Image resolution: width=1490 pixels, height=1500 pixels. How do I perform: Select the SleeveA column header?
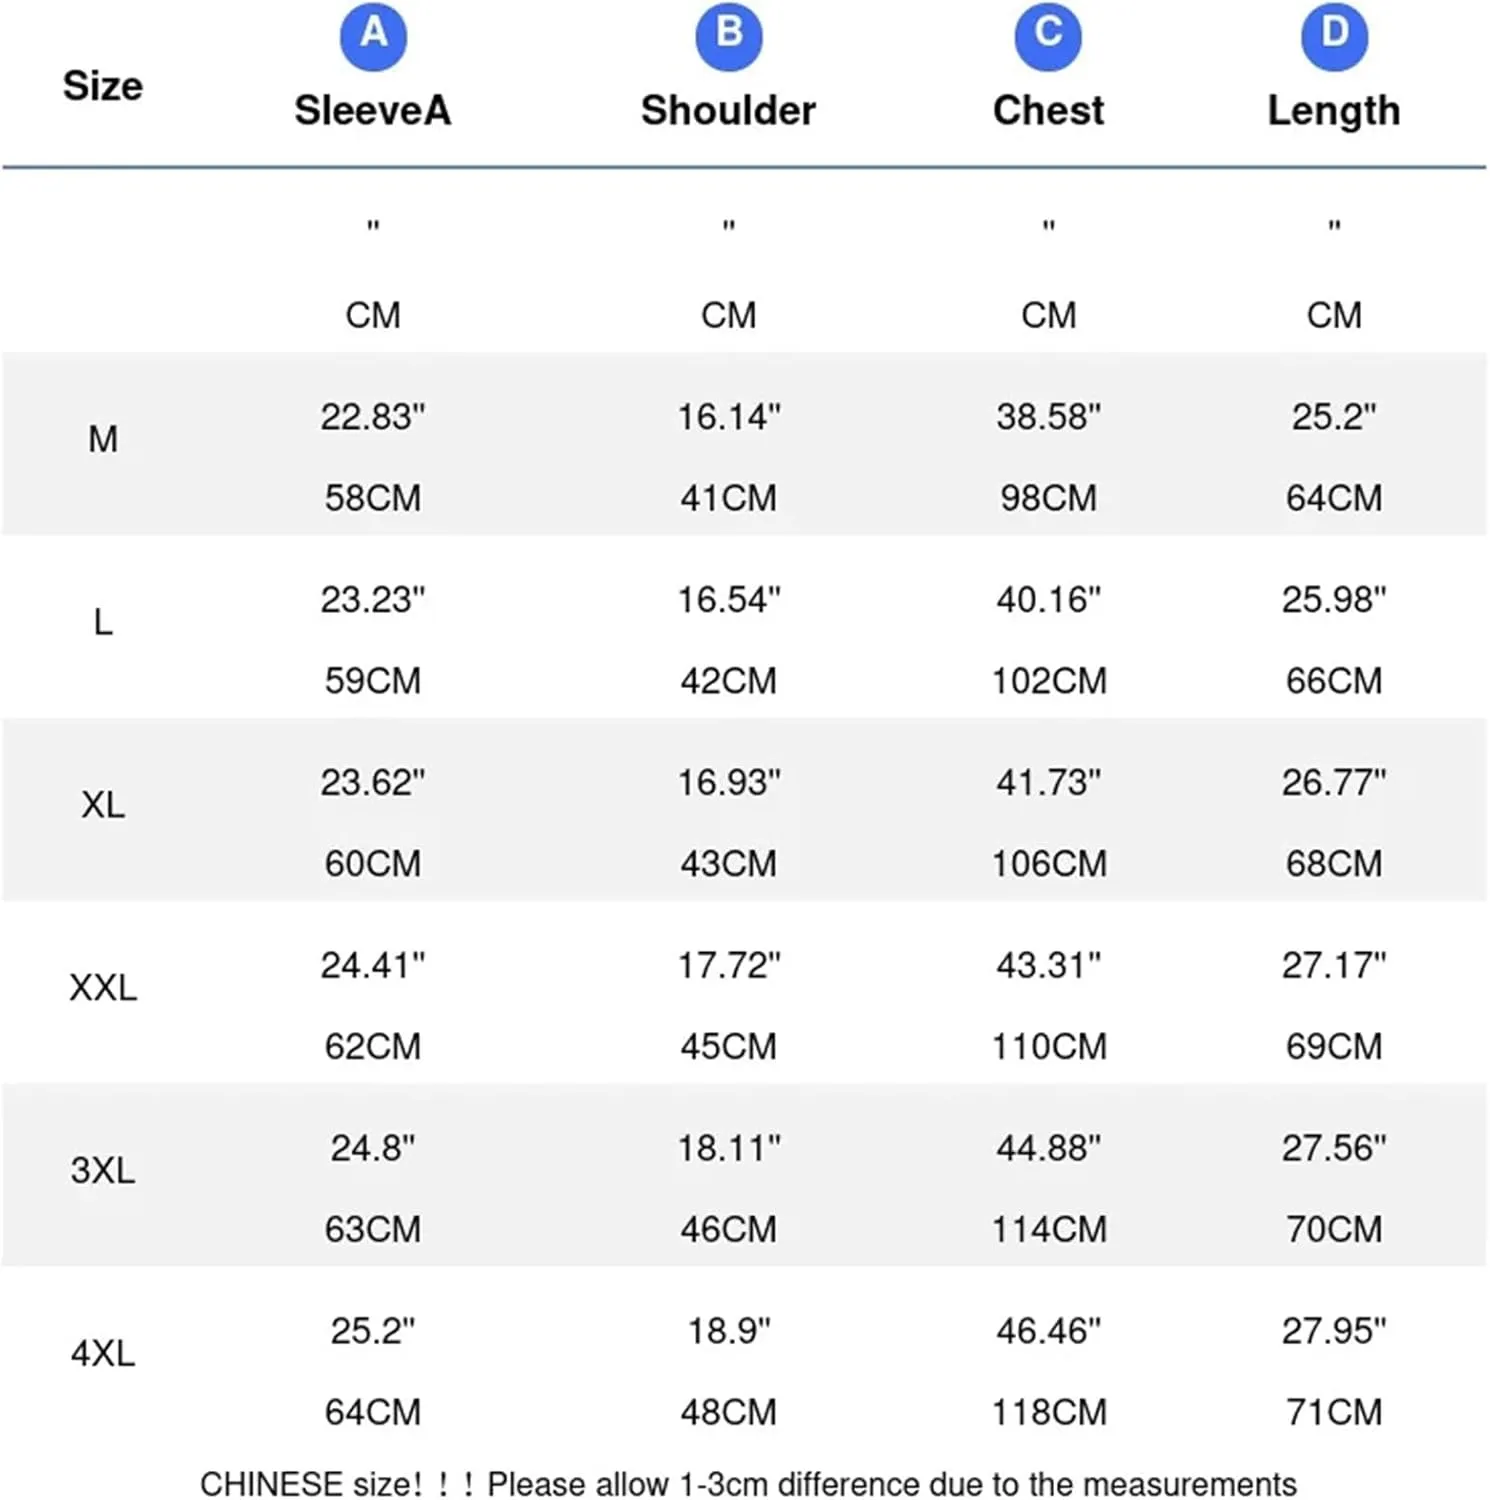(x=373, y=110)
